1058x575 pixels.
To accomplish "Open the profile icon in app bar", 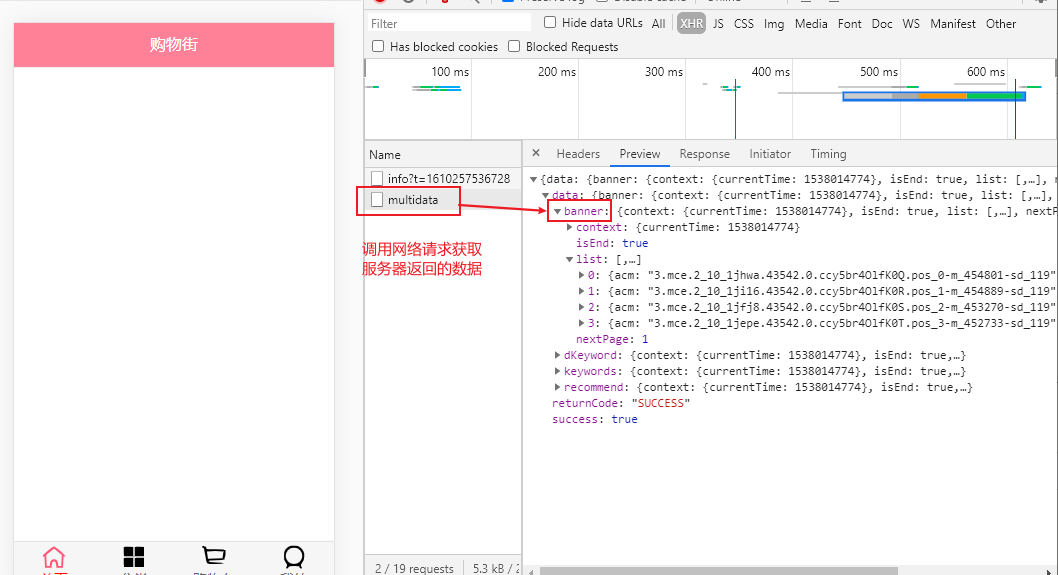I will pyautogui.click(x=294, y=557).
